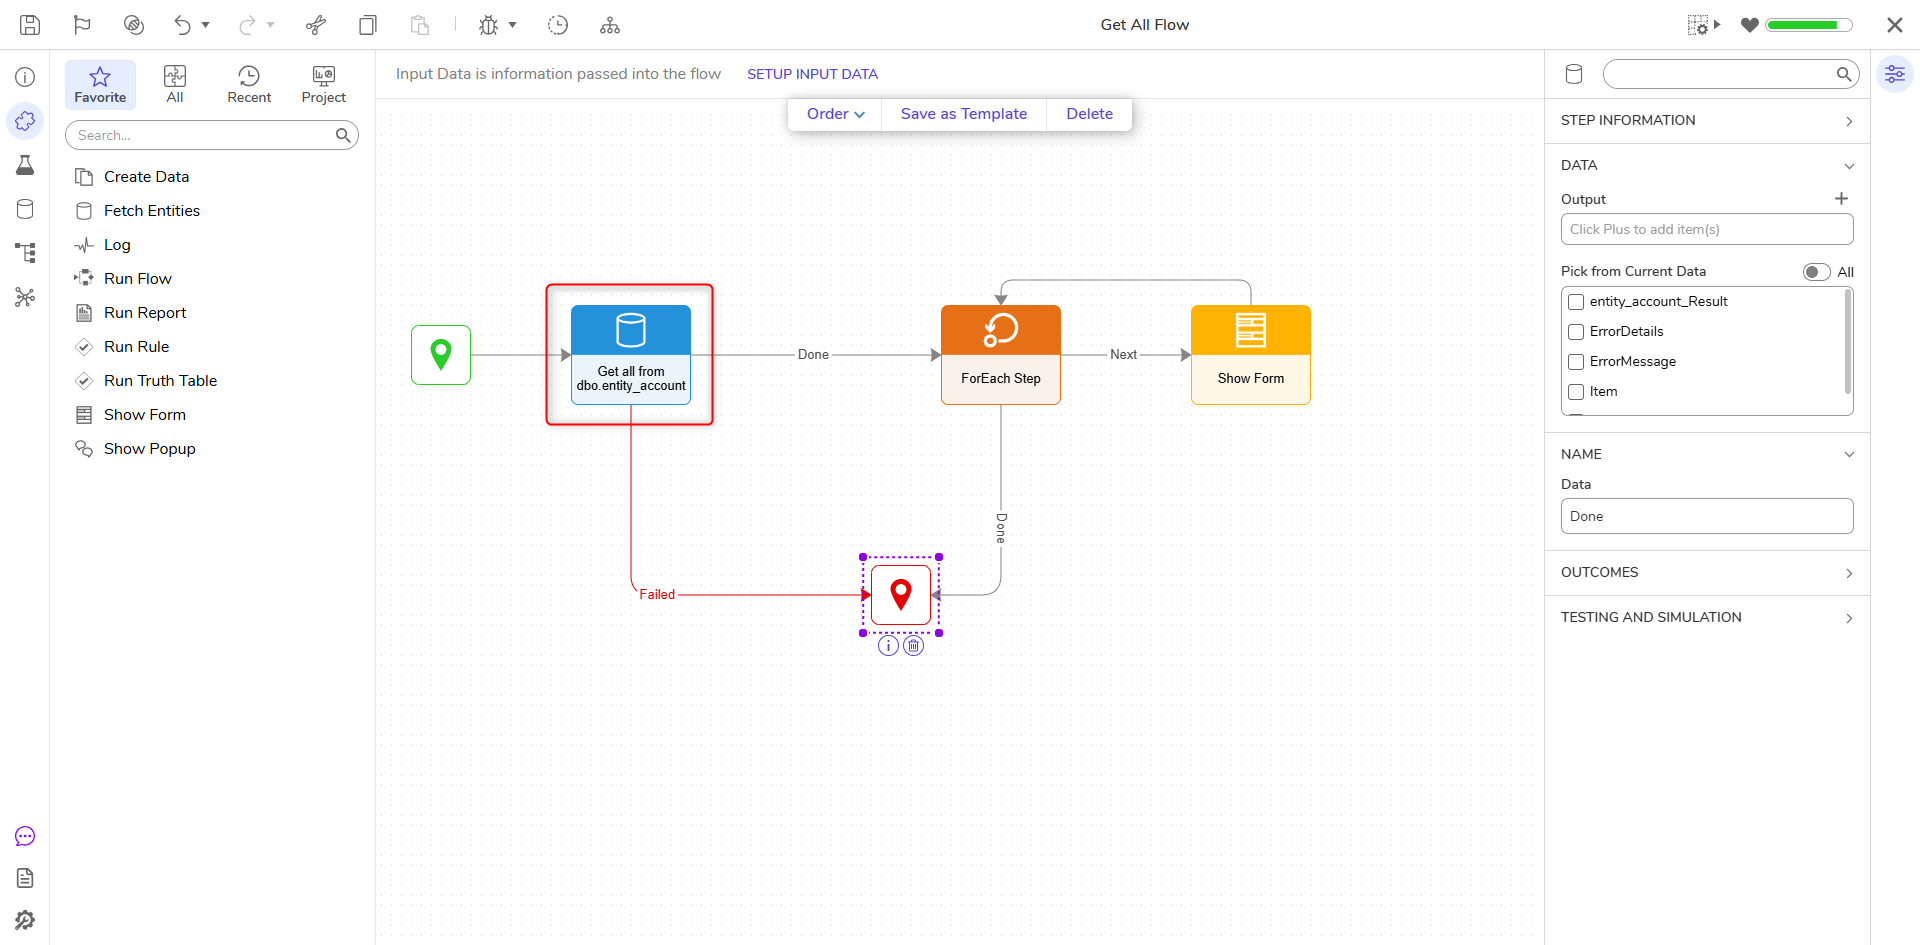Open the tree structure icon in sidebar
This screenshot has height=945, width=1920.
(x=25, y=253)
